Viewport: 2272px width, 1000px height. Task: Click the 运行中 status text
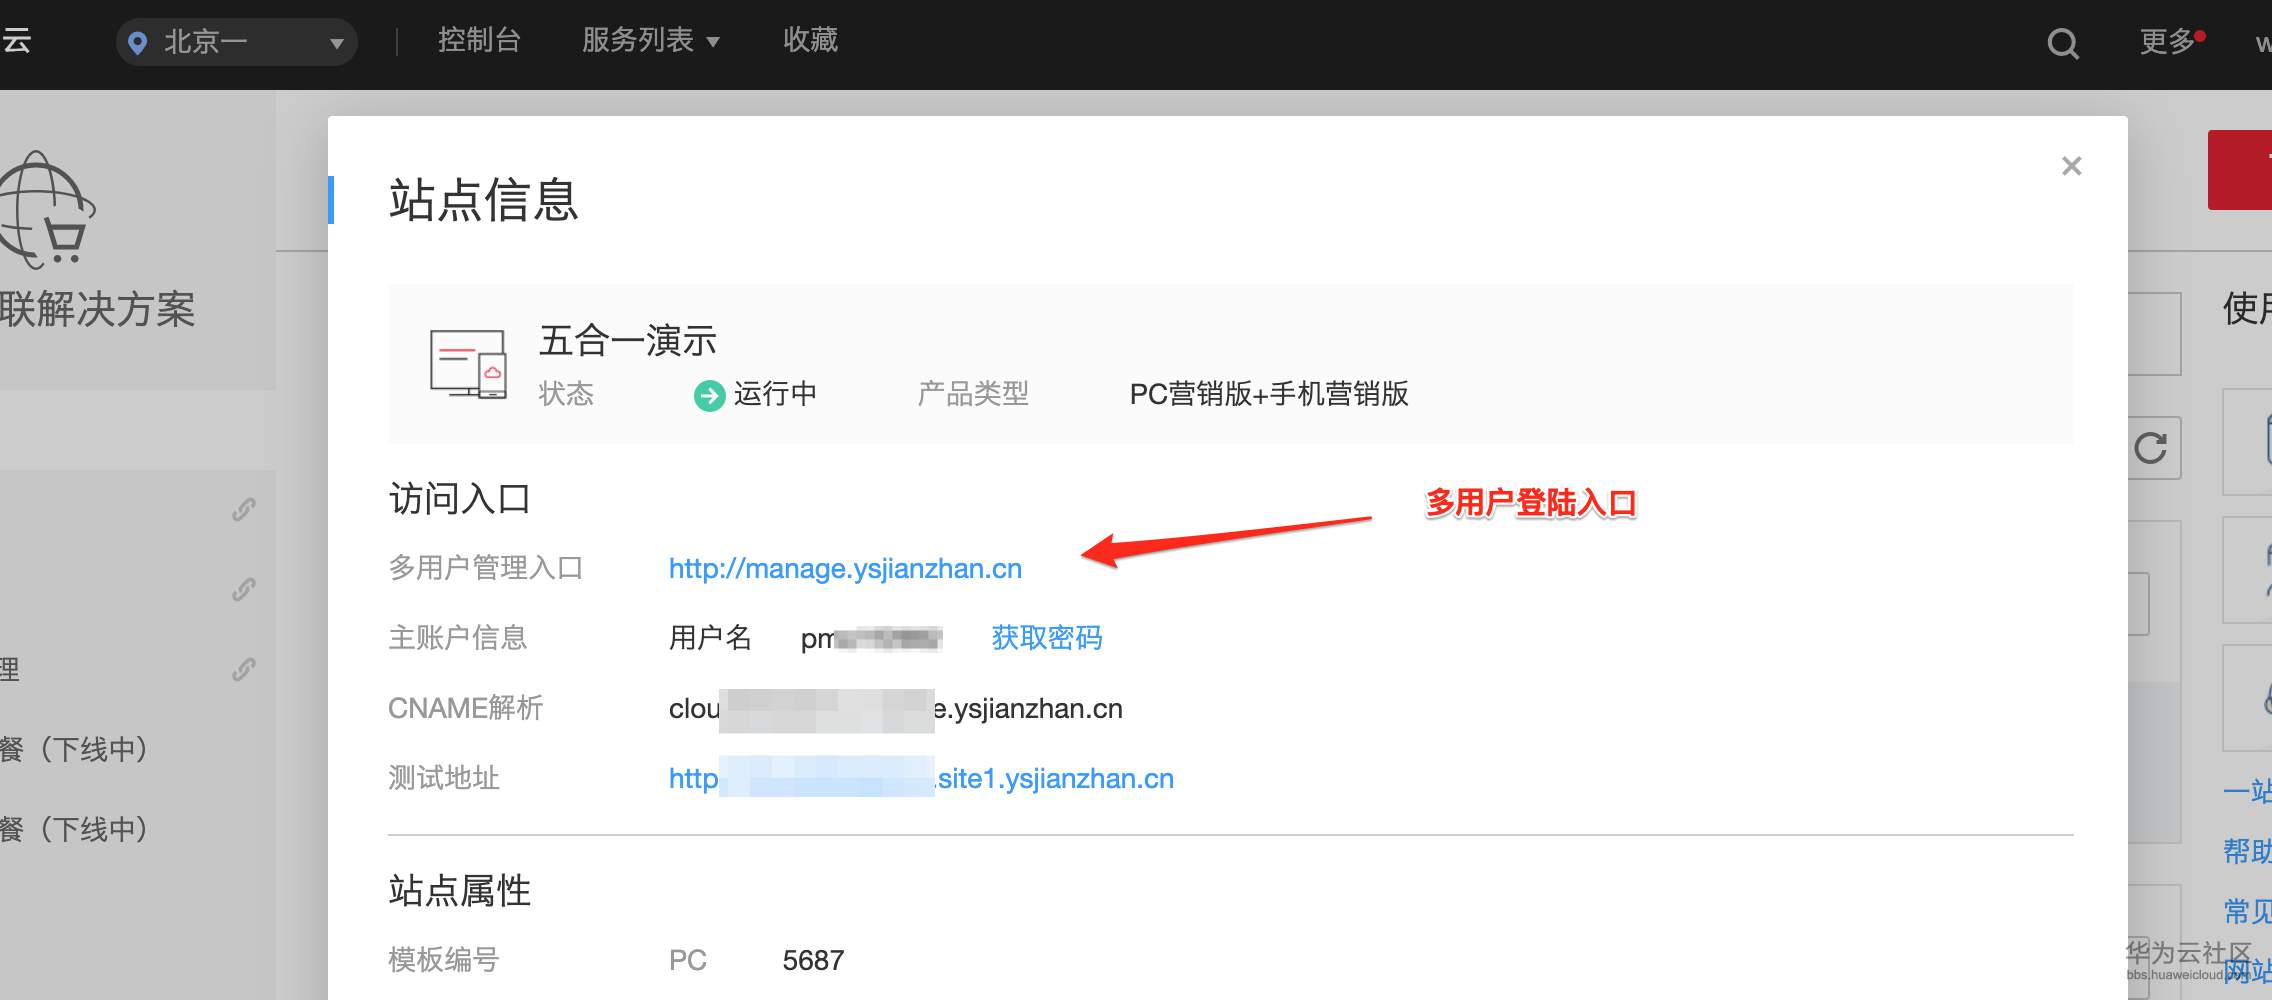click(775, 394)
